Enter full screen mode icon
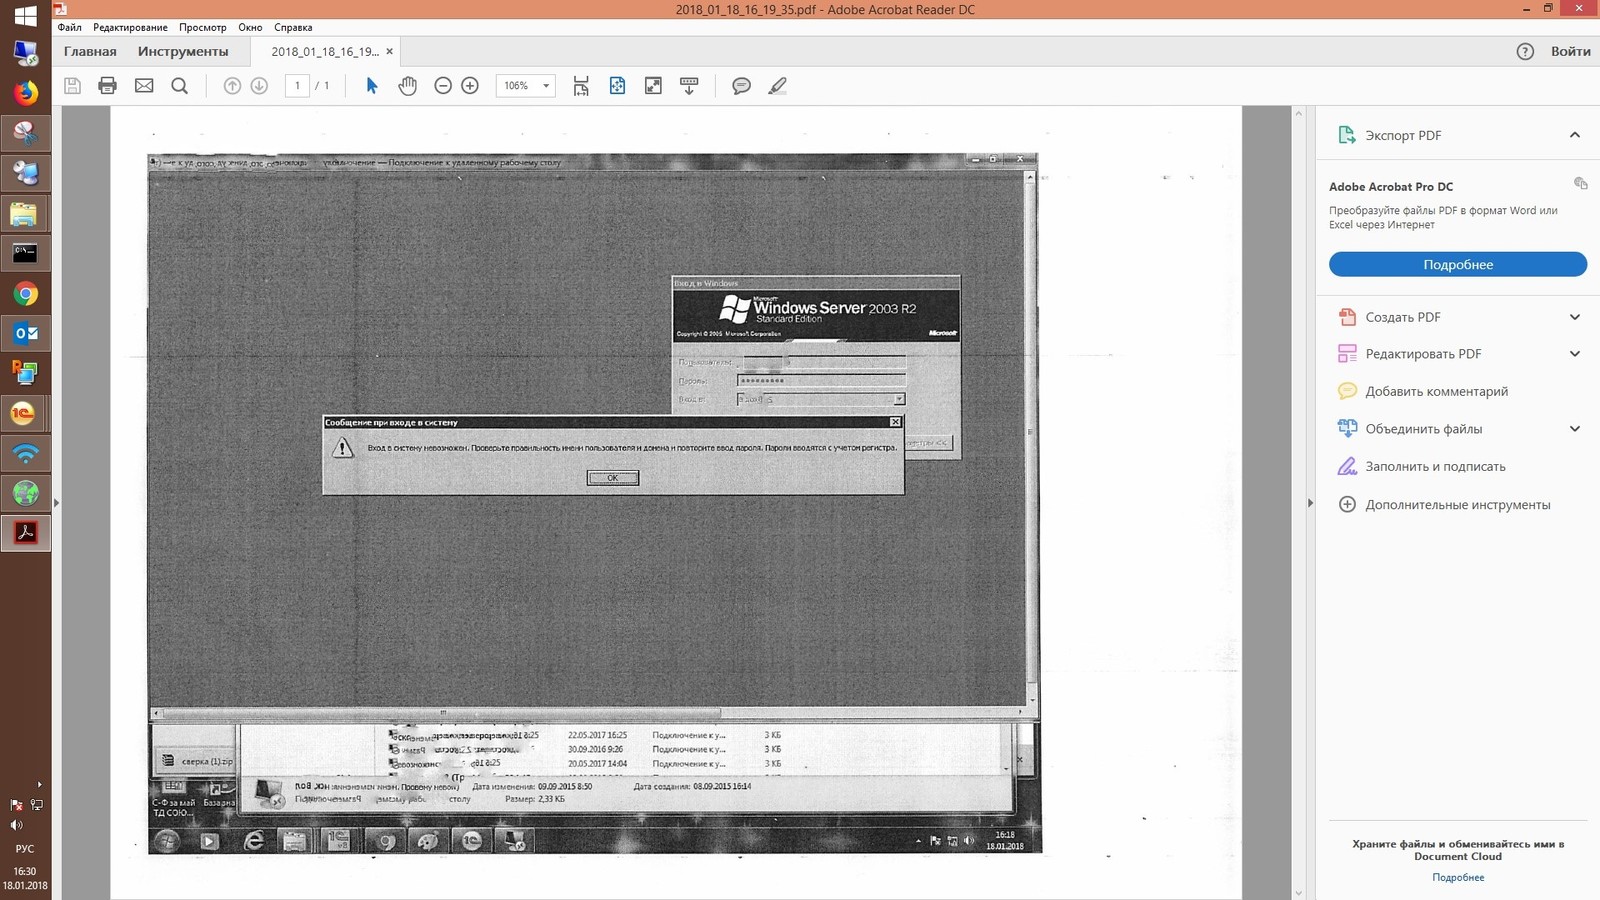This screenshot has height=900, width=1600. (x=653, y=86)
